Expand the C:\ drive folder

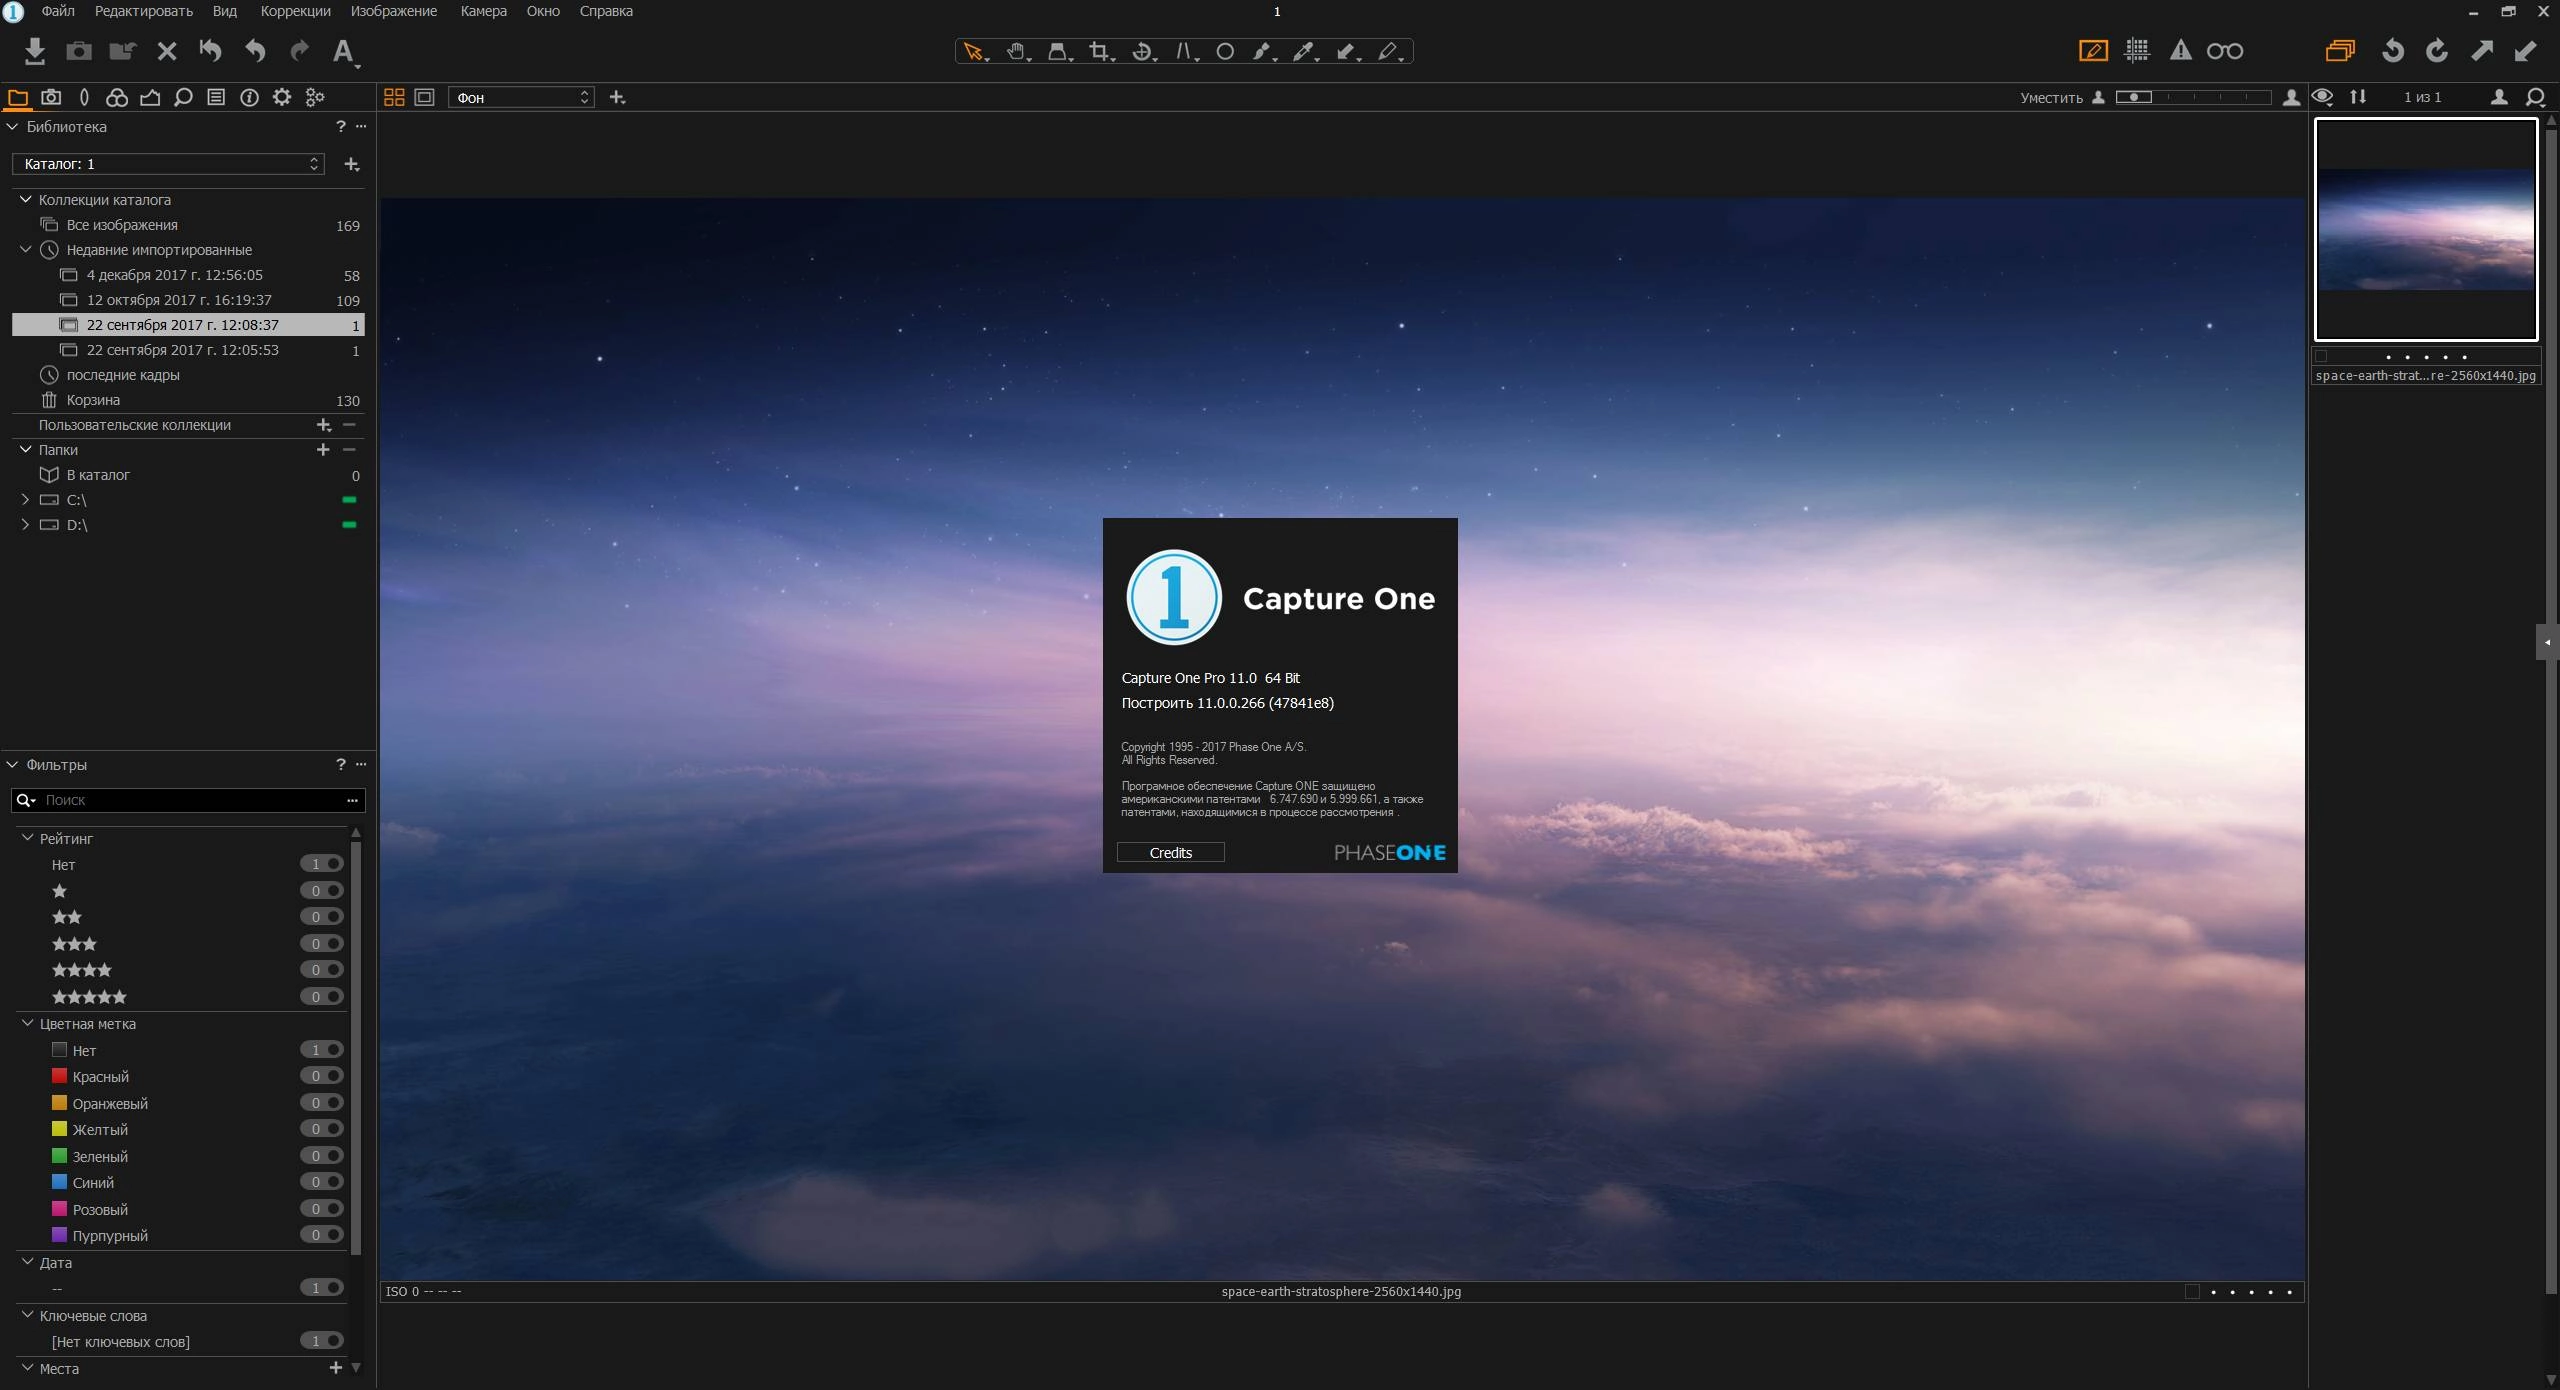pos(25,500)
